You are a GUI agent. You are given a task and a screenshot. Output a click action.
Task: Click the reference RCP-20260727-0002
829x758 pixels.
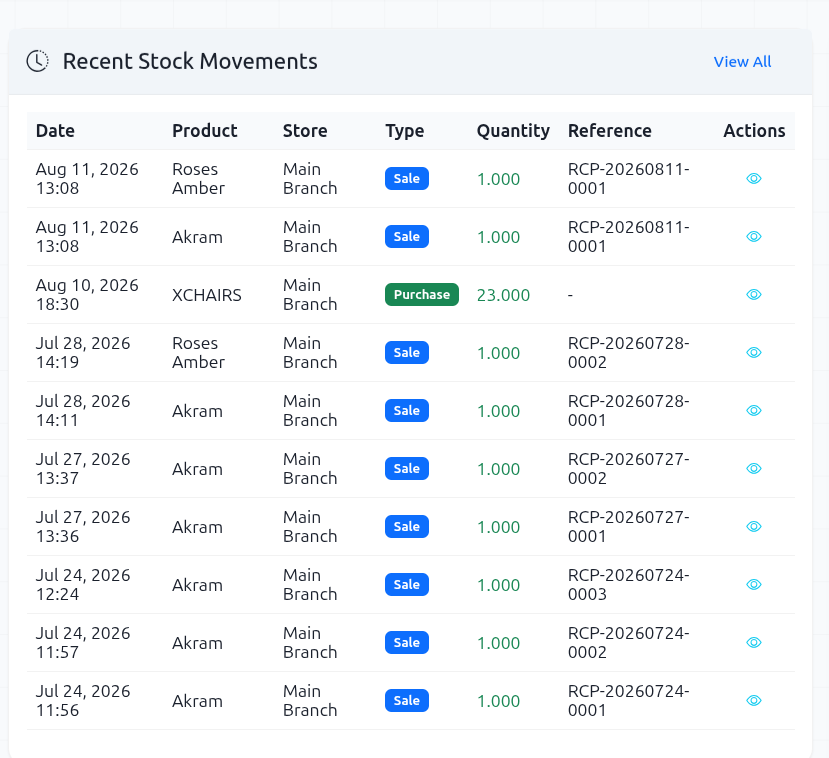(629, 469)
